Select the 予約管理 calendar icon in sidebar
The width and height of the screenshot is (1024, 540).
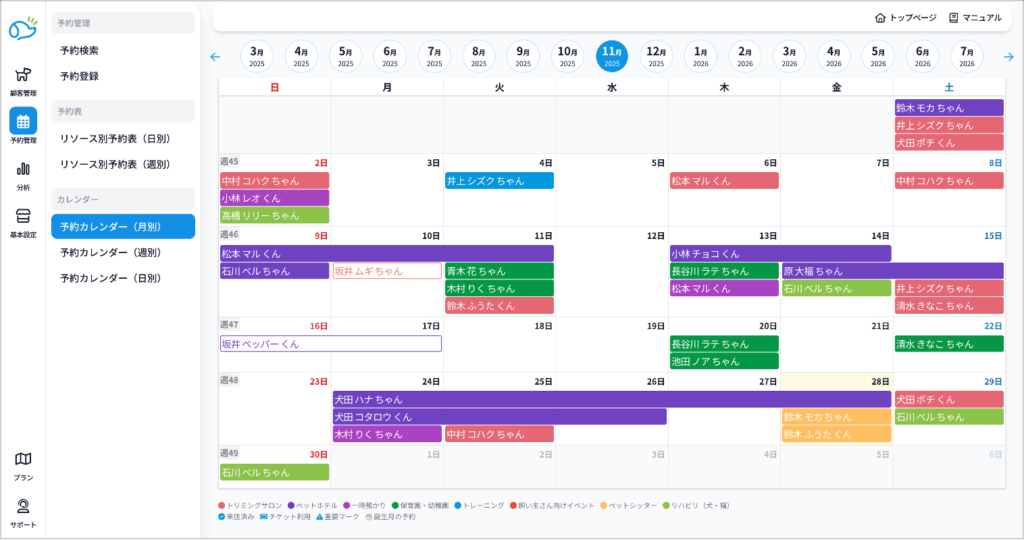23,122
